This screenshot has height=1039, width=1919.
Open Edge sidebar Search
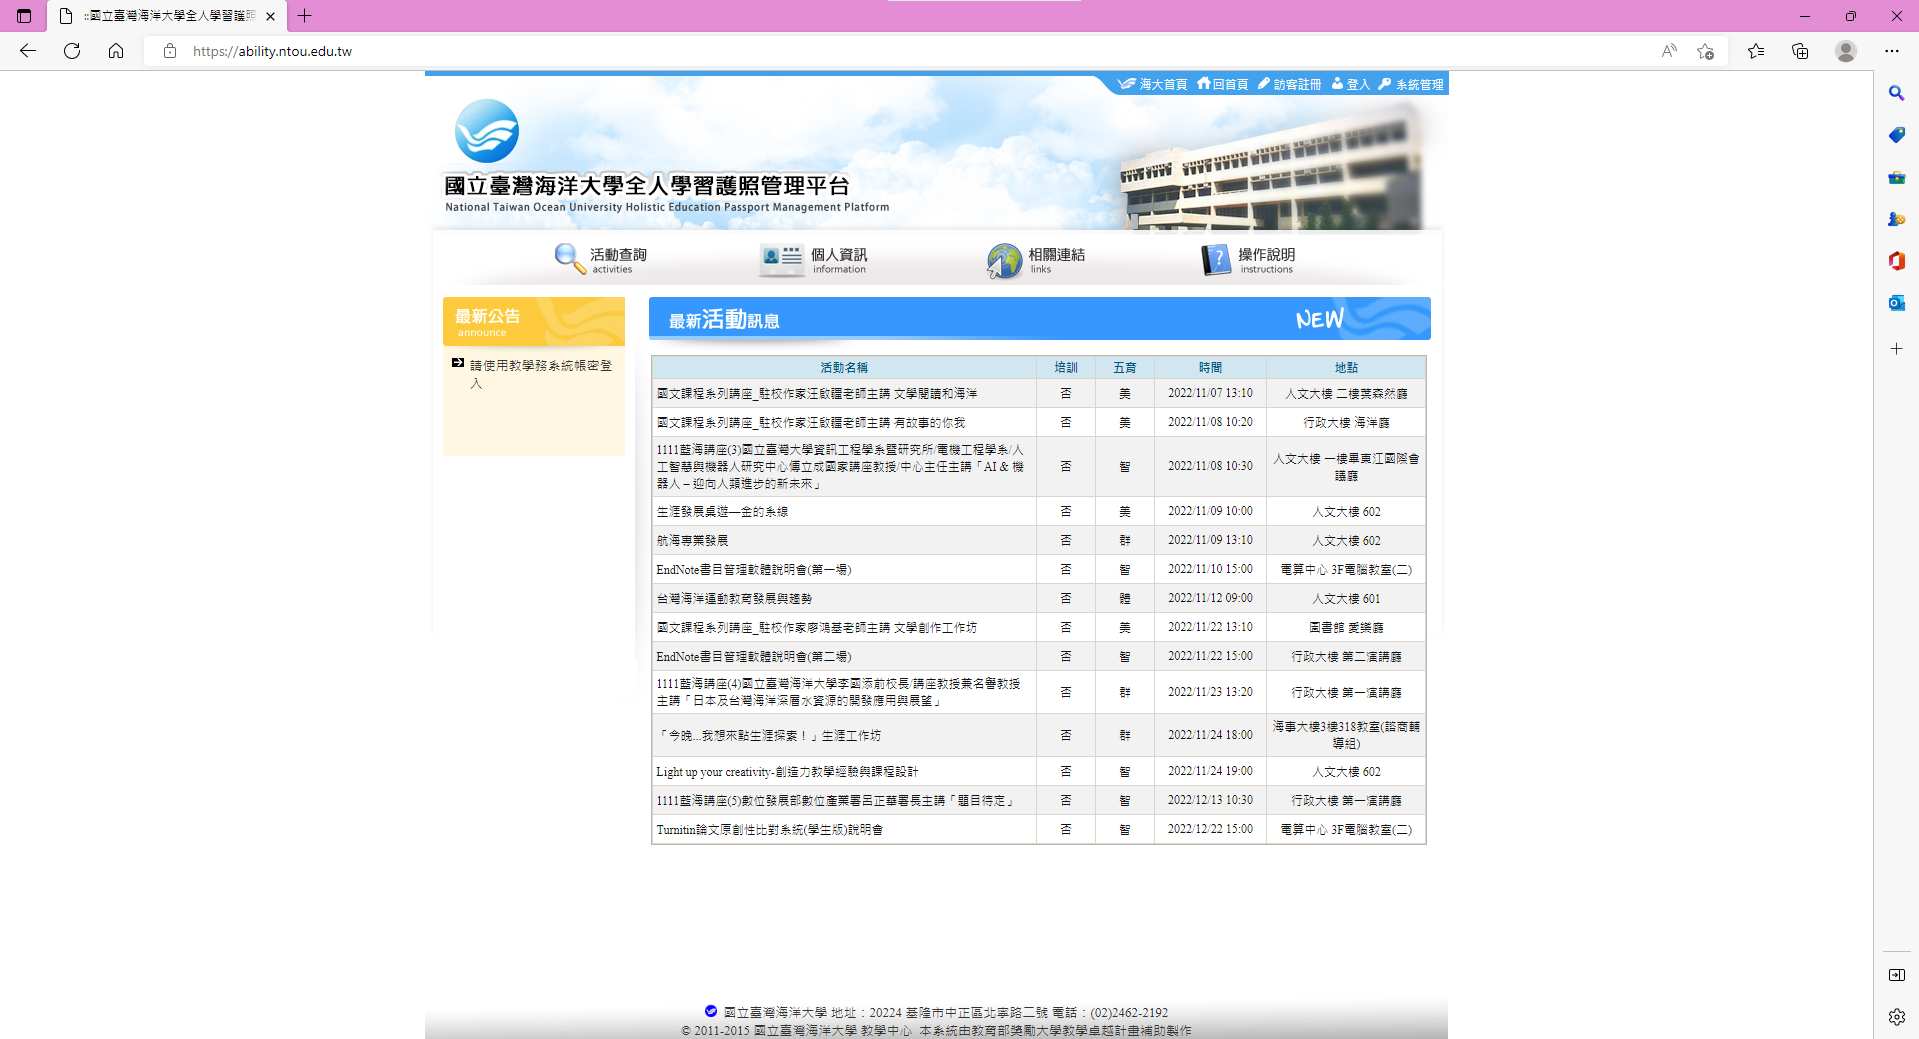1896,93
